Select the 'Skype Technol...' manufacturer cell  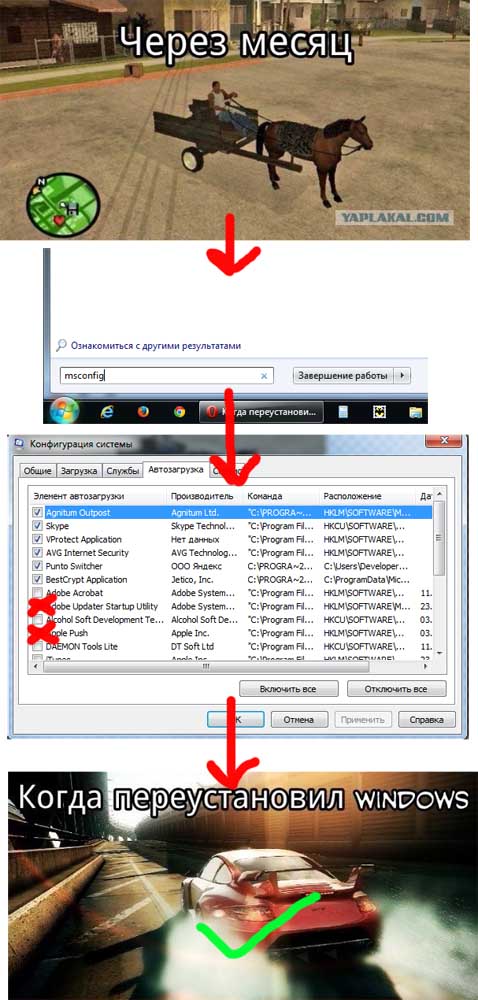coord(203,526)
